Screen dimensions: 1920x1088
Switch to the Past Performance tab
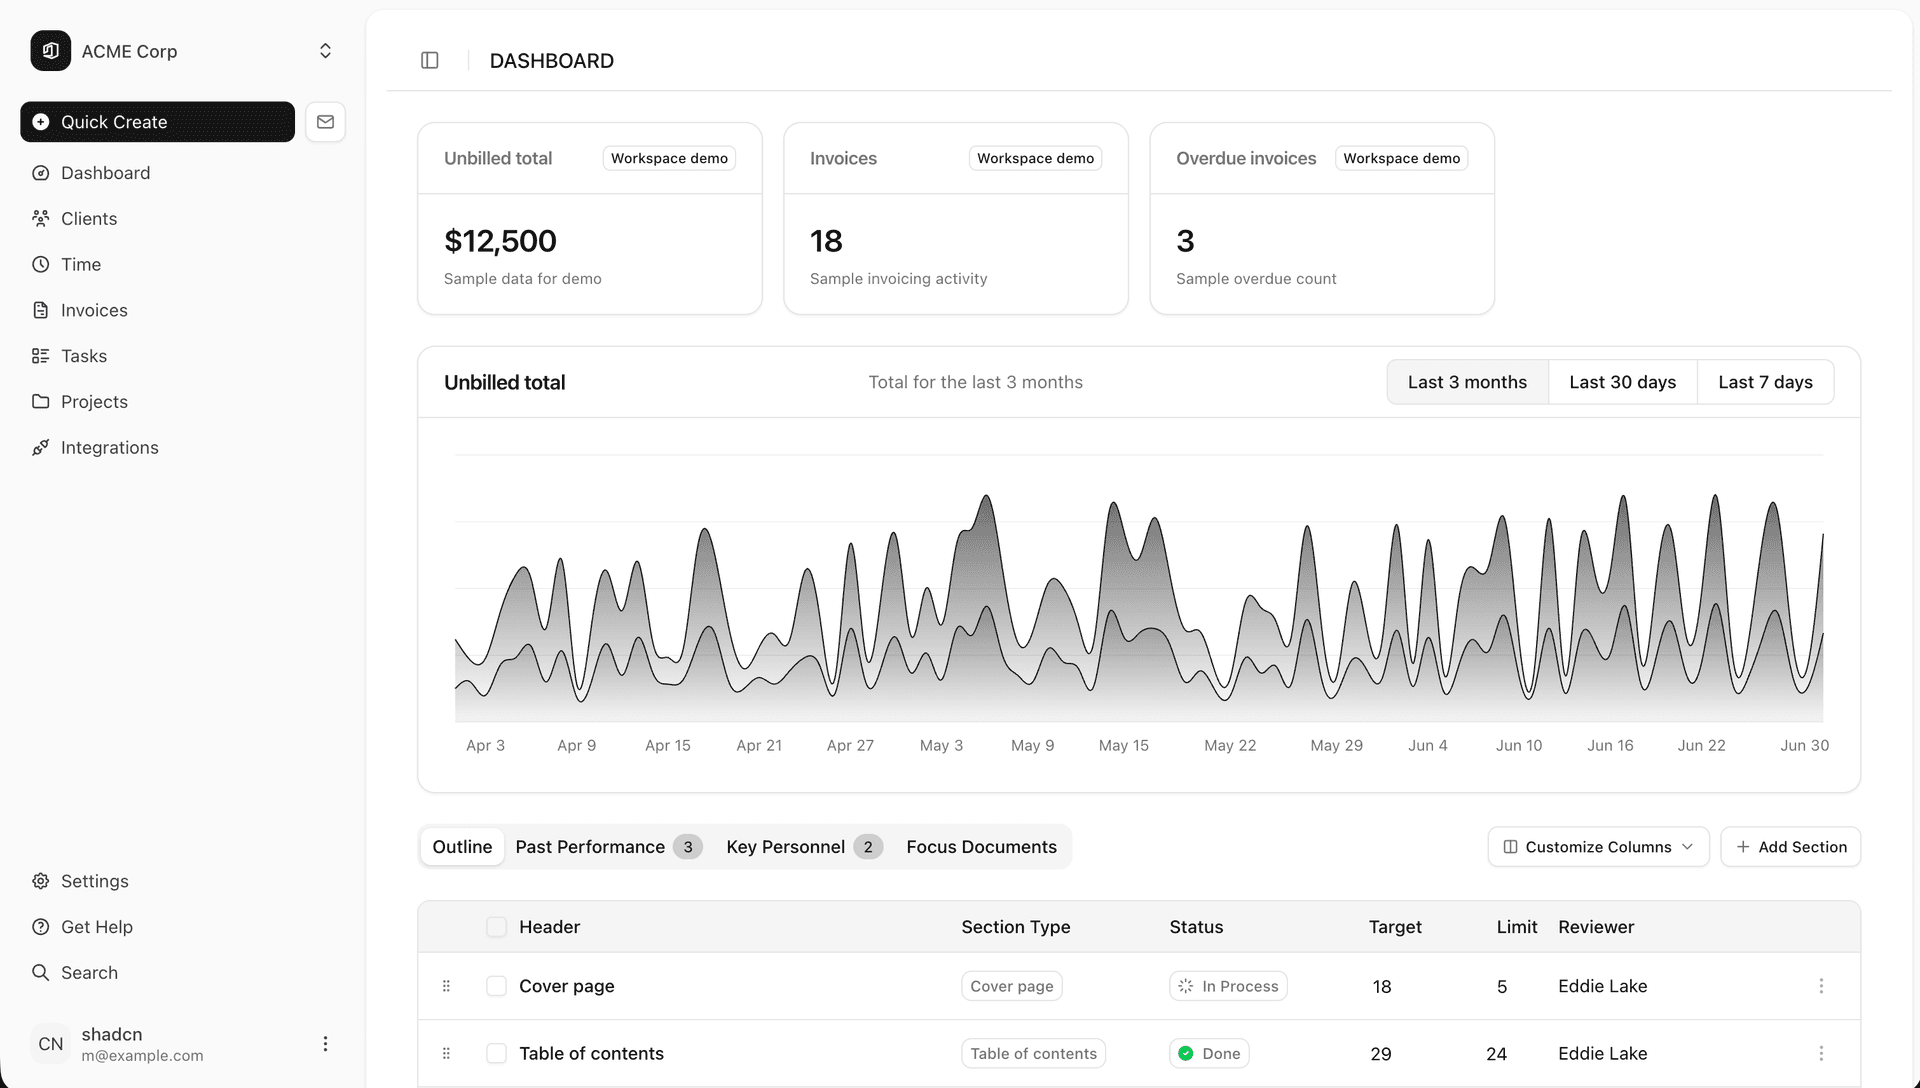(x=590, y=847)
